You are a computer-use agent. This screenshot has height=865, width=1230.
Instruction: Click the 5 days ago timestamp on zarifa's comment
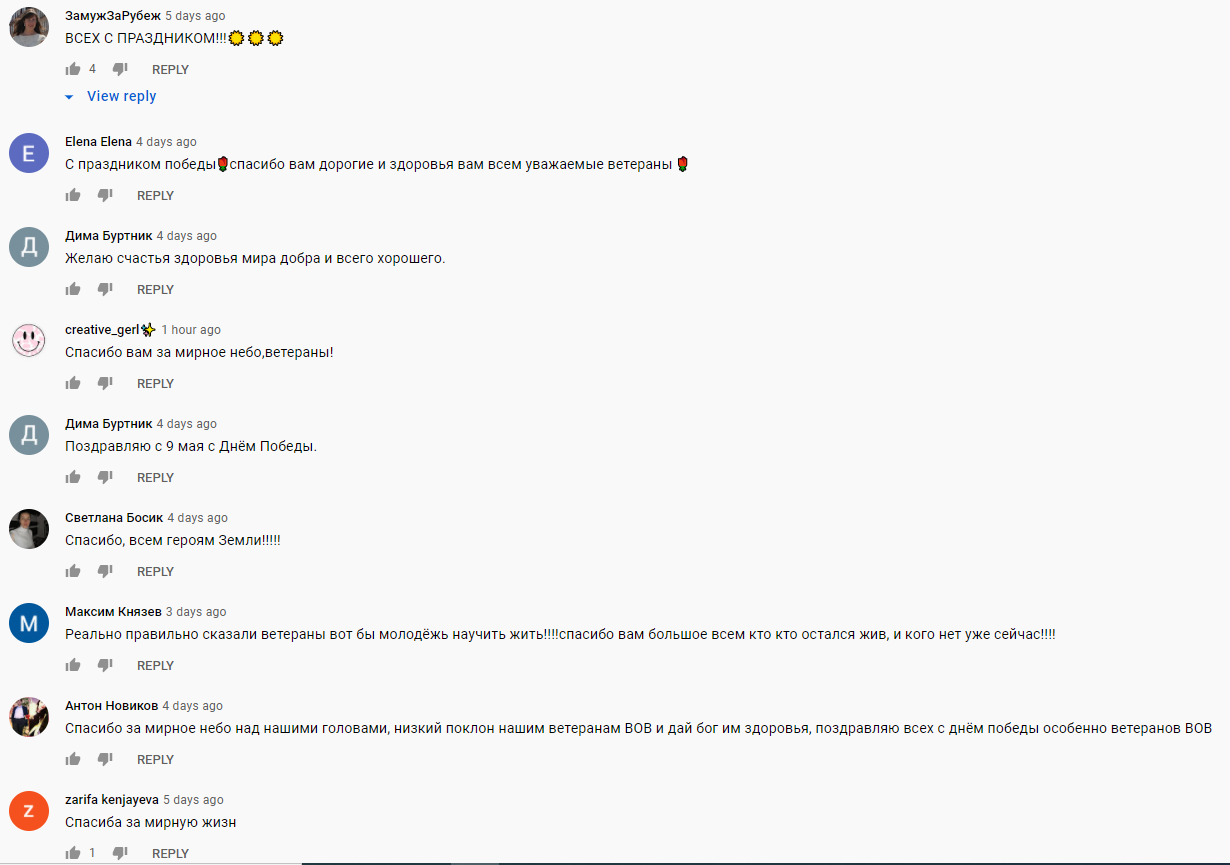pos(194,799)
